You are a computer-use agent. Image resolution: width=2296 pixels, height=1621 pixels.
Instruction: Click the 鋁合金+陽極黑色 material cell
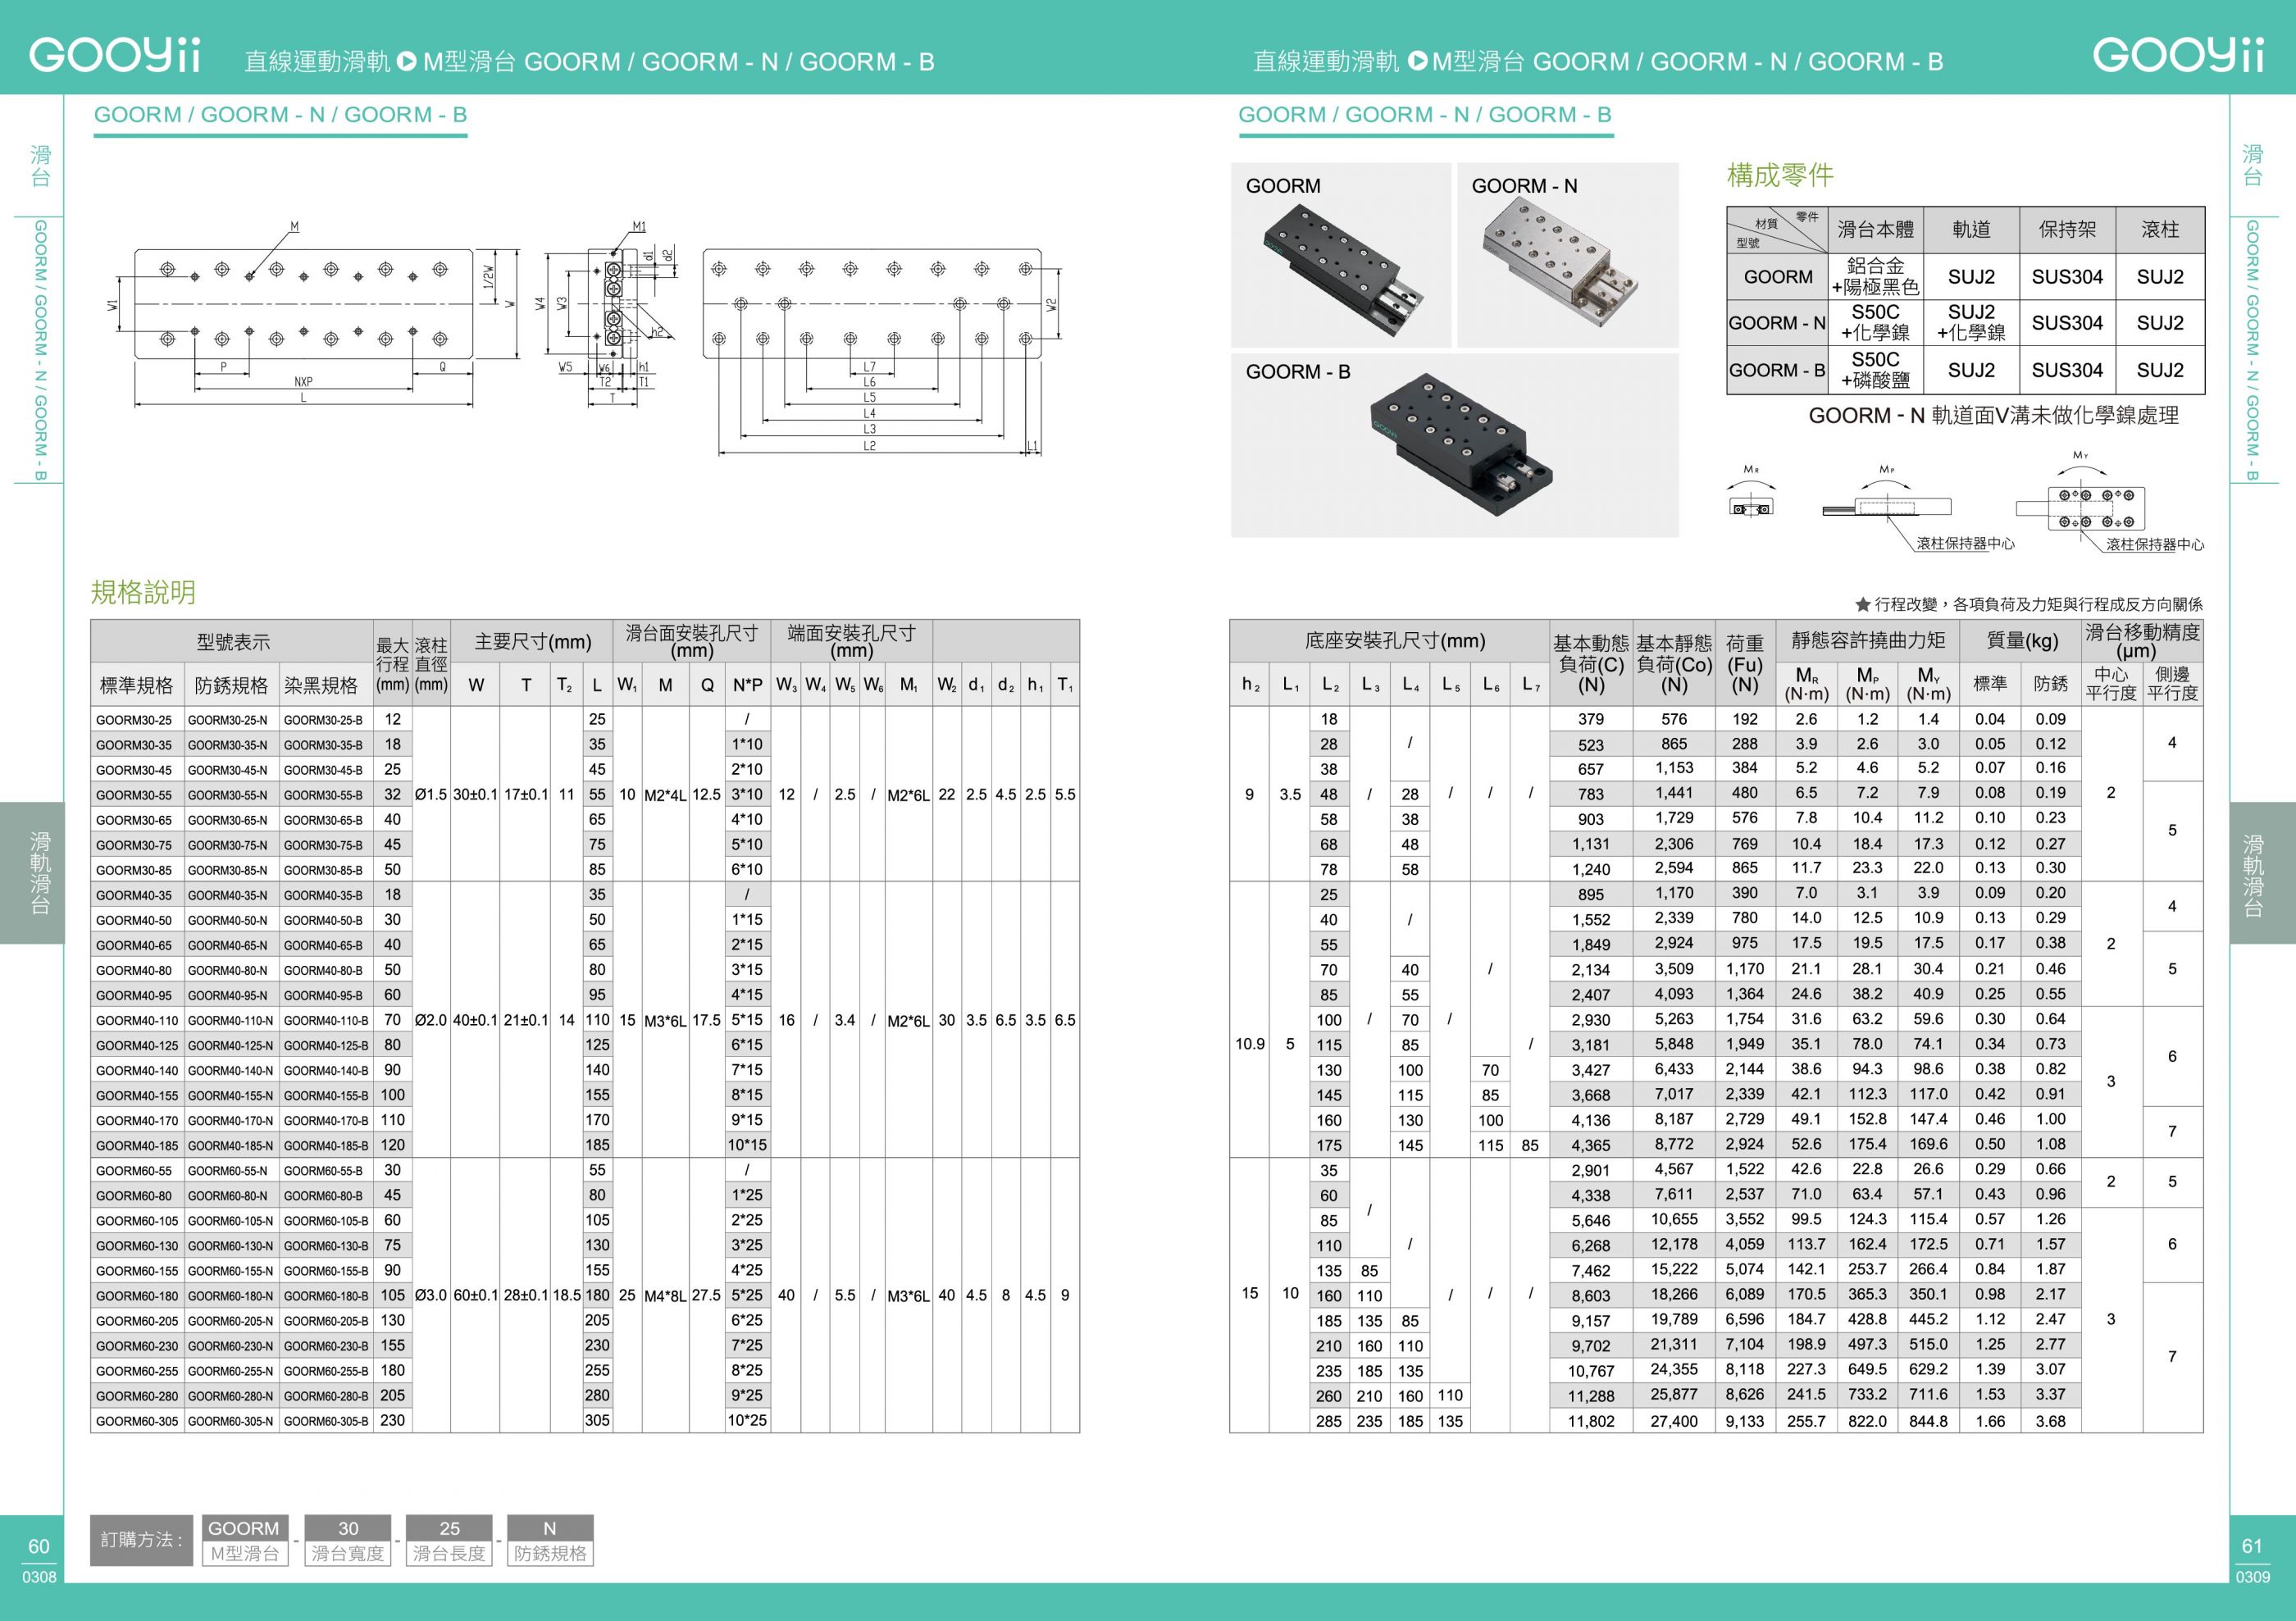click(x=1875, y=276)
